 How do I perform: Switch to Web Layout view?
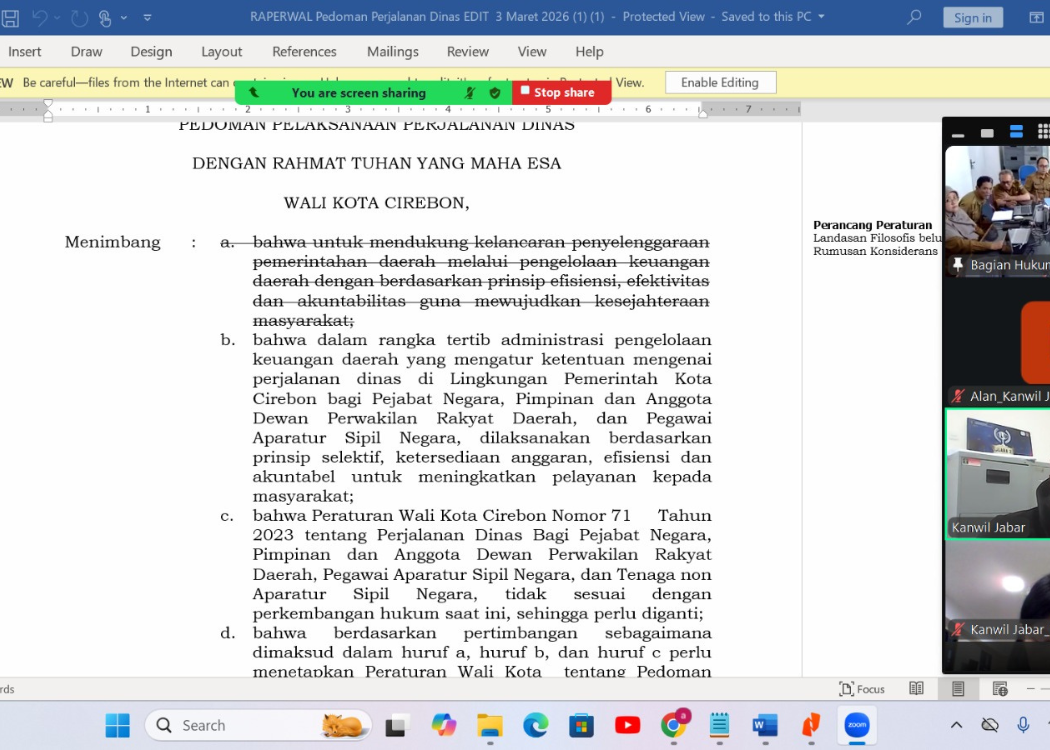coord(1000,689)
